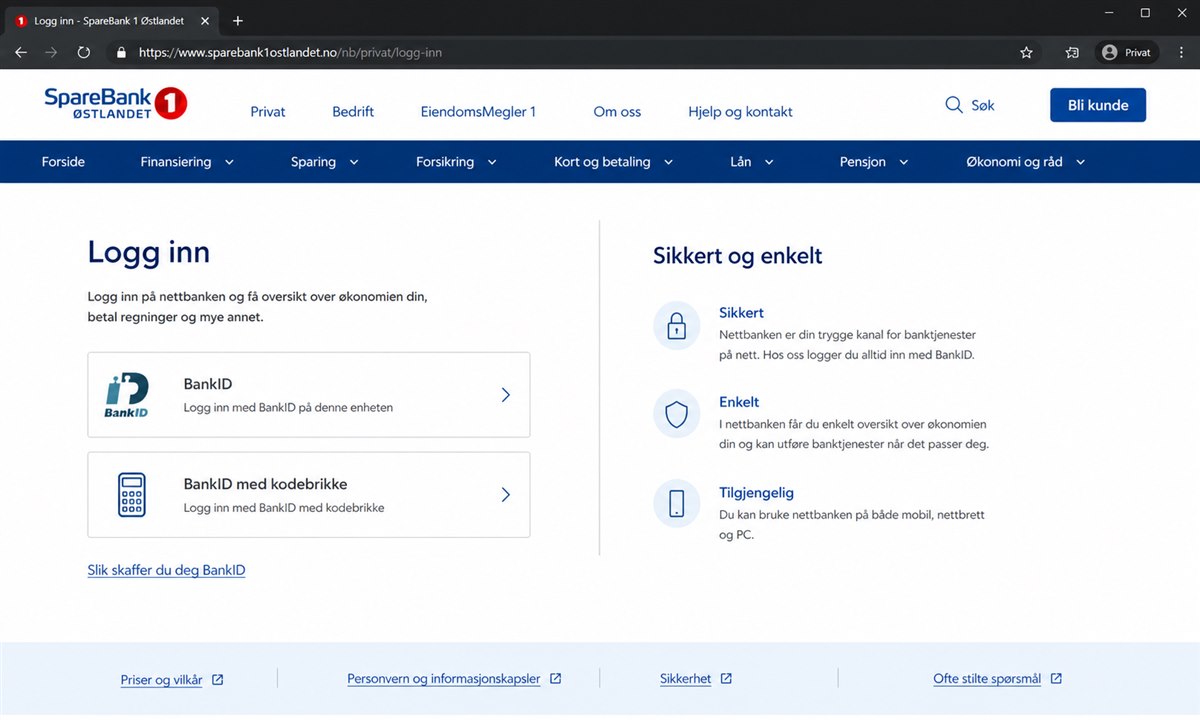
Task: Click the Sikkert heading next to padlock
Action: click(x=741, y=313)
